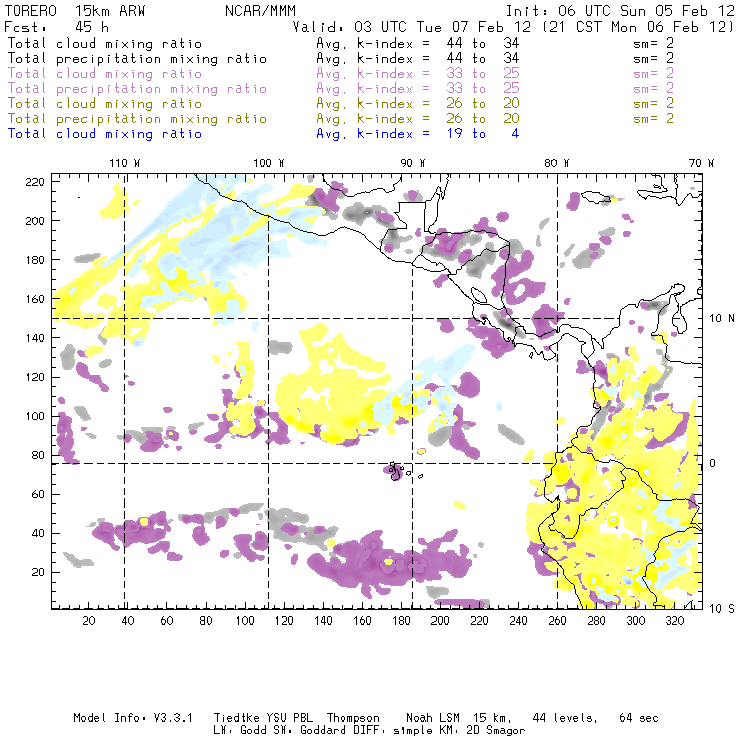Select the "44 levels," footer text
The width and height of the screenshot is (740, 740).
(565, 718)
